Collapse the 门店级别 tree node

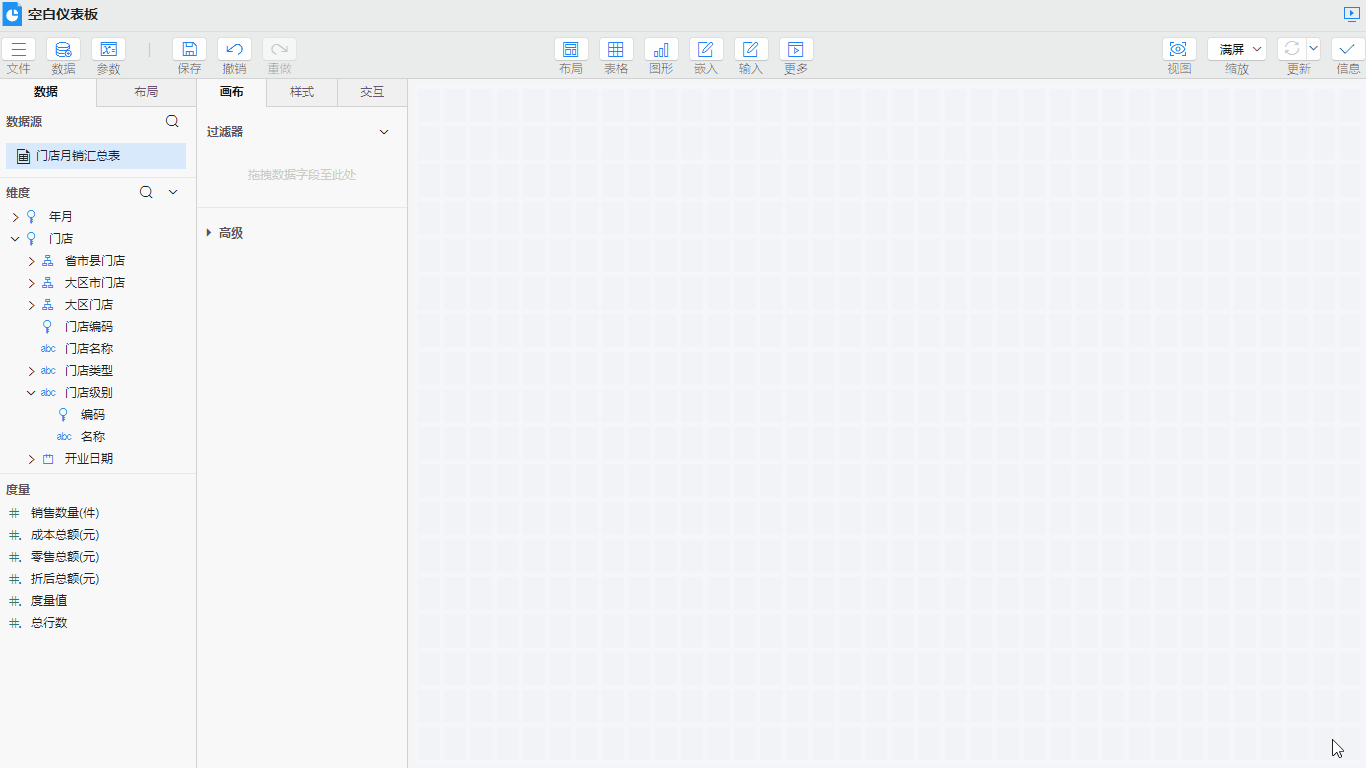pos(31,393)
